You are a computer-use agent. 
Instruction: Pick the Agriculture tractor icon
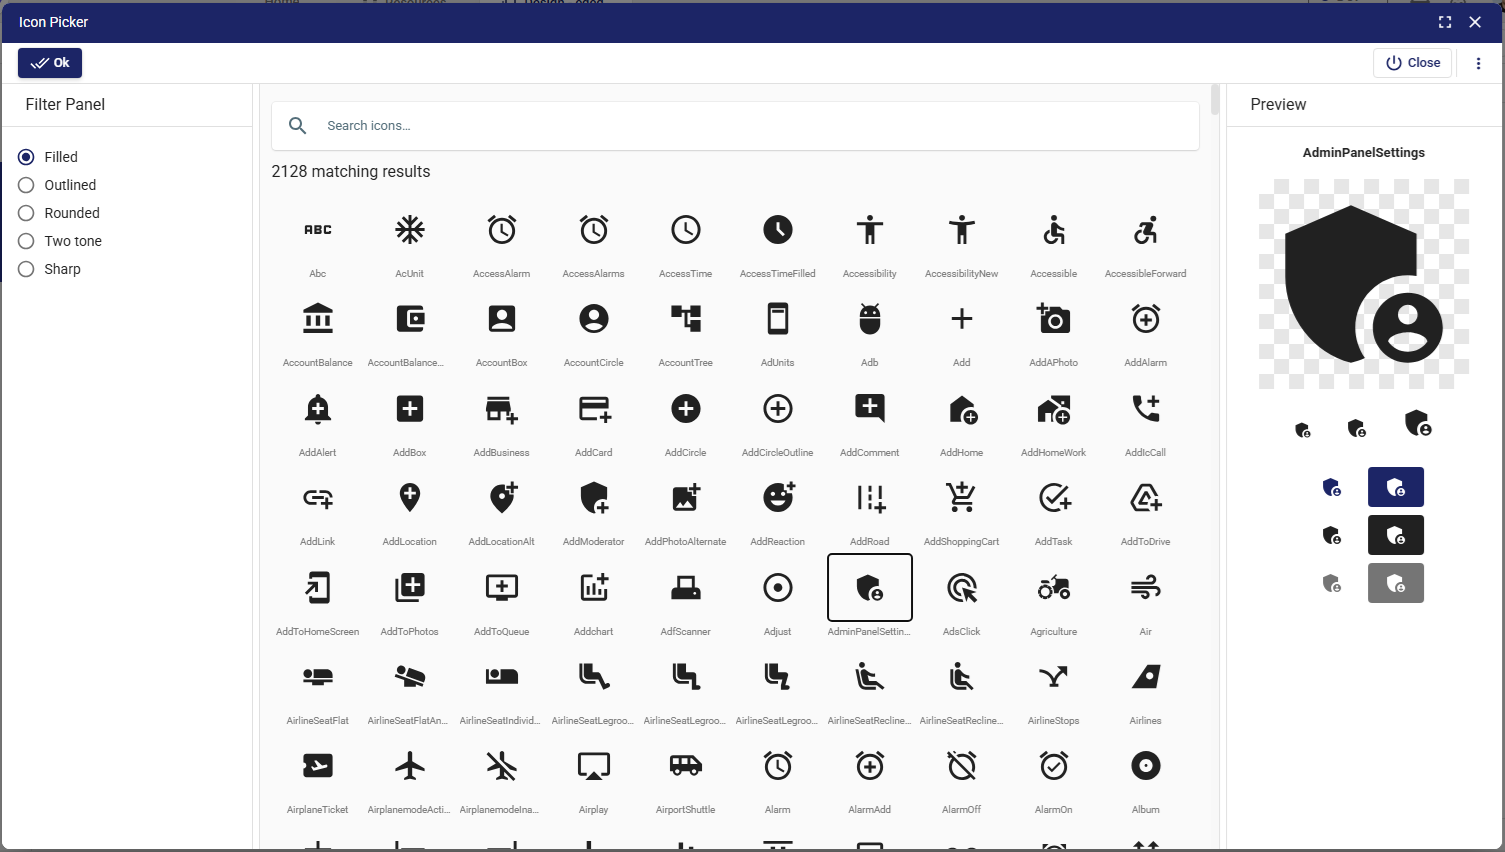click(x=1053, y=588)
